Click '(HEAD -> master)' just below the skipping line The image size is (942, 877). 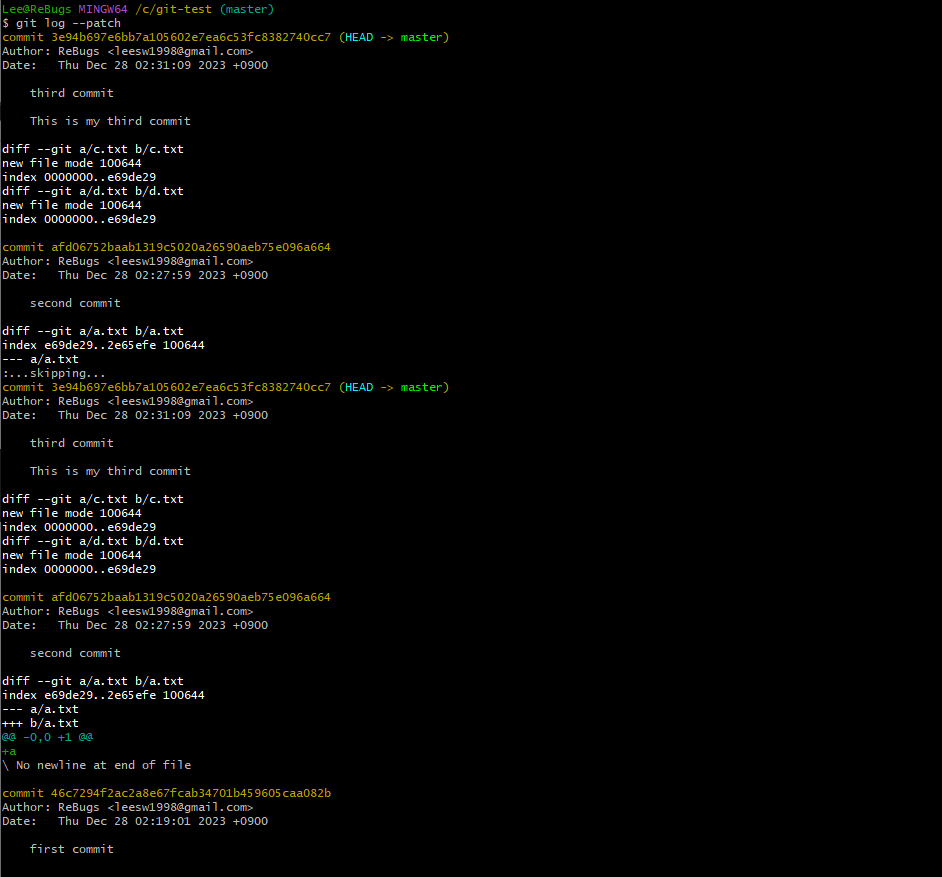(394, 387)
